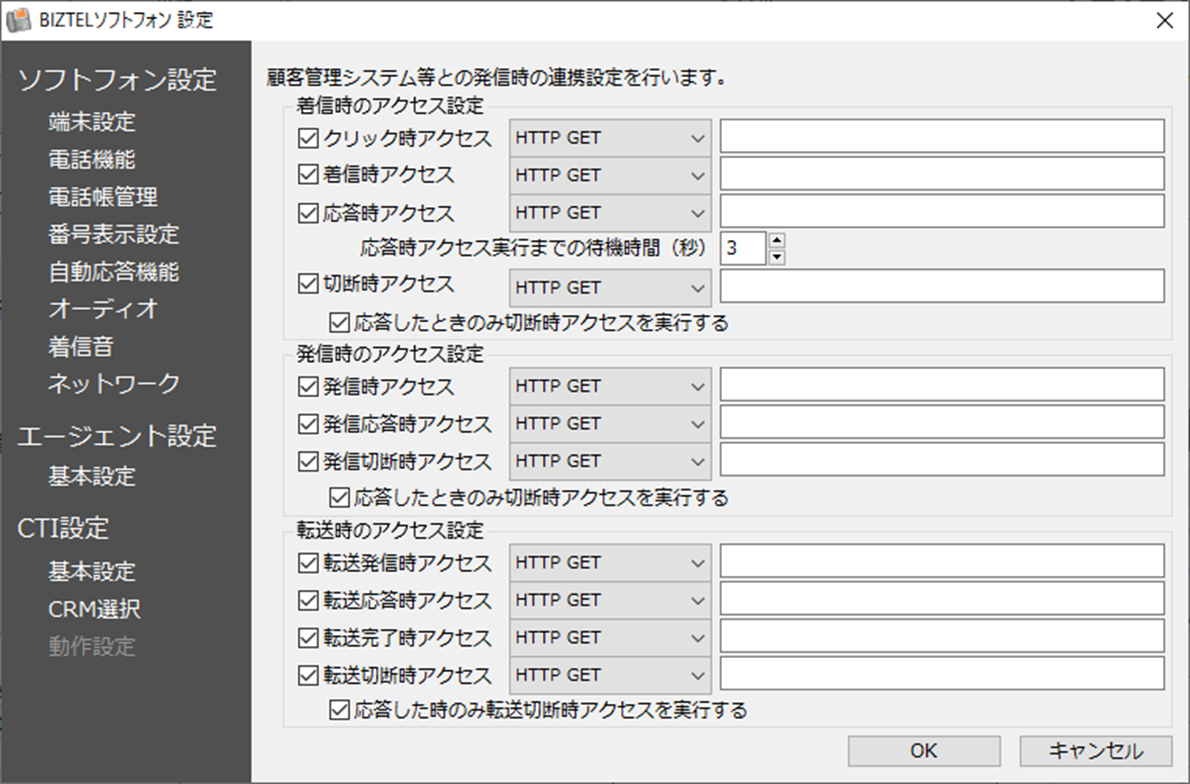Expand method dropdown for 発信応答時アクセス
Screen dimensions: 1190x784
point(610,423)
